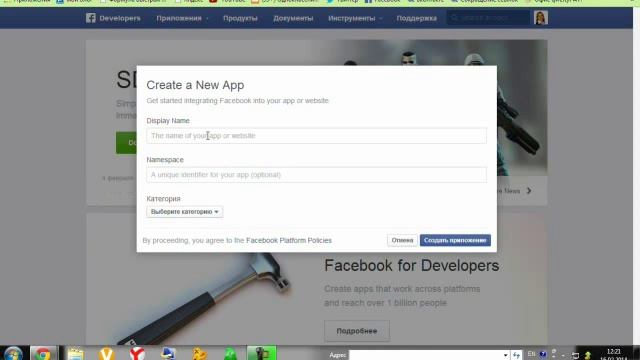The image size is (640, 360).
Task: Click the Facebook logo icon beside Developers
Action: pyautogui.click(x=91, y=18)
